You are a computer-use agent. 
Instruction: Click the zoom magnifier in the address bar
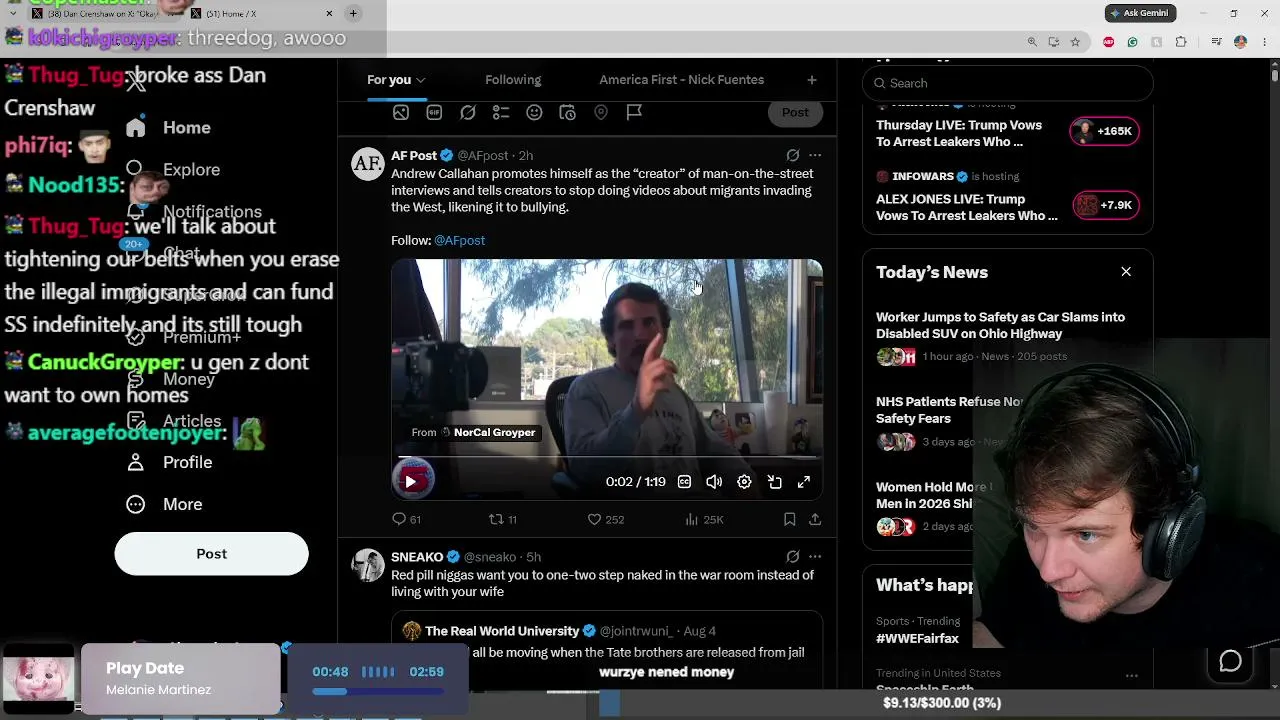pos(1032,42)
